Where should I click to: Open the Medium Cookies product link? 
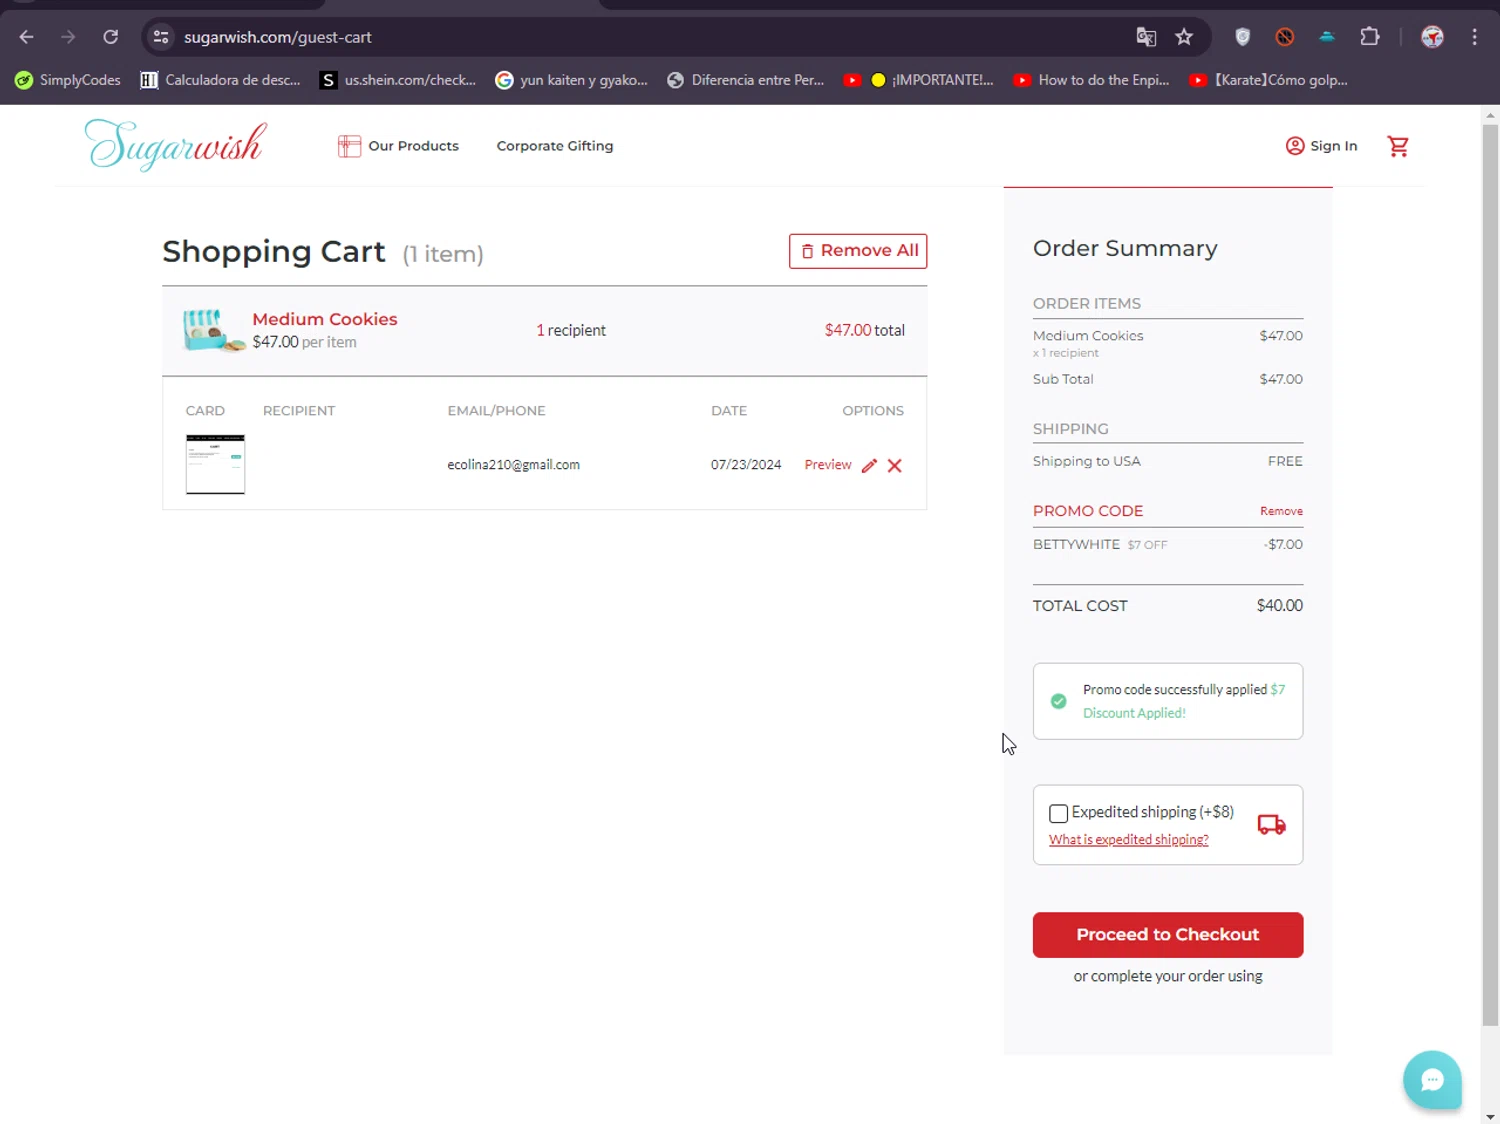tap(325, 319)
